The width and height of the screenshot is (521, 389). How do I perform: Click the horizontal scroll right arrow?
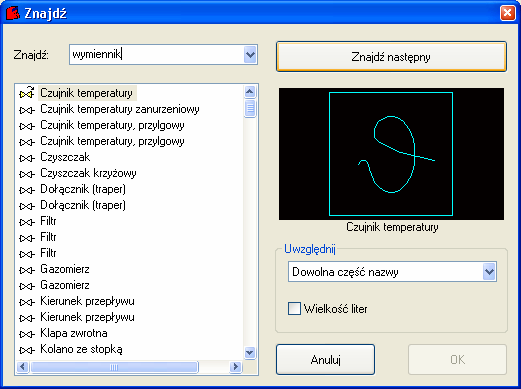(x=235, y=367)
